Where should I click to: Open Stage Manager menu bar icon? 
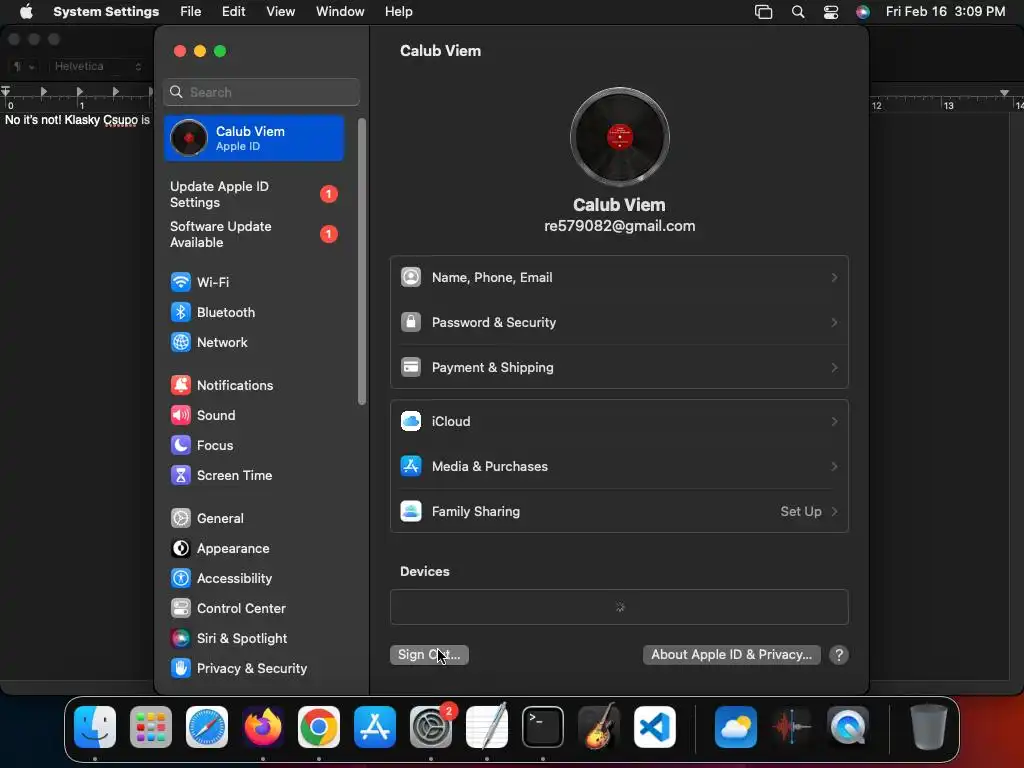click(763, 12)
